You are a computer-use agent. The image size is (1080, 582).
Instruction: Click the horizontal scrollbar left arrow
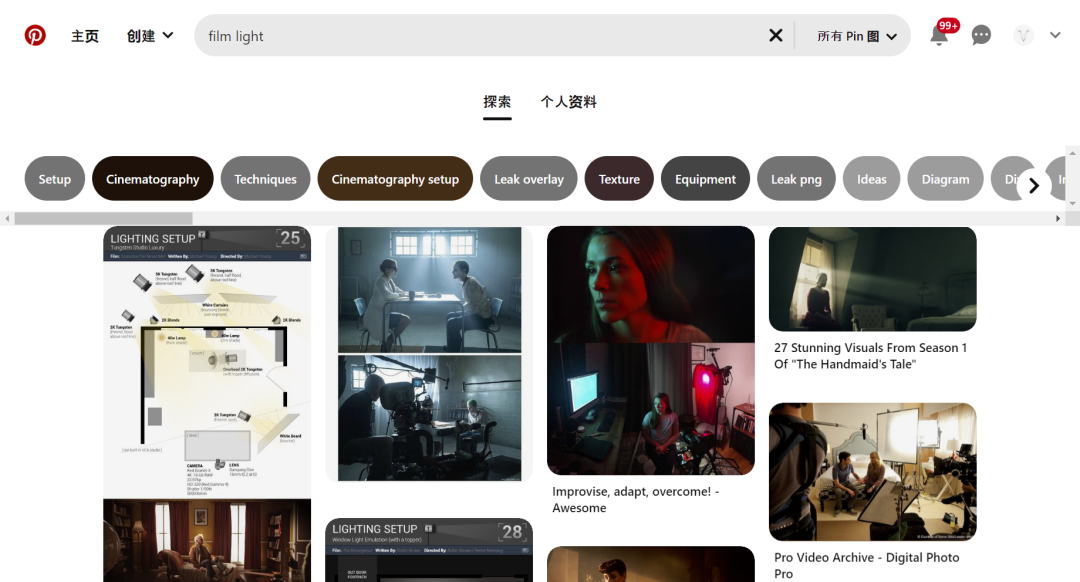tap(7, 218)
